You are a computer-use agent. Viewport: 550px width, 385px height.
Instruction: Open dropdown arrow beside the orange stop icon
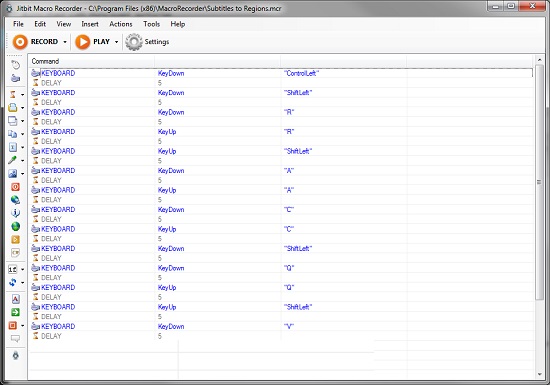(x=22, y=326)
